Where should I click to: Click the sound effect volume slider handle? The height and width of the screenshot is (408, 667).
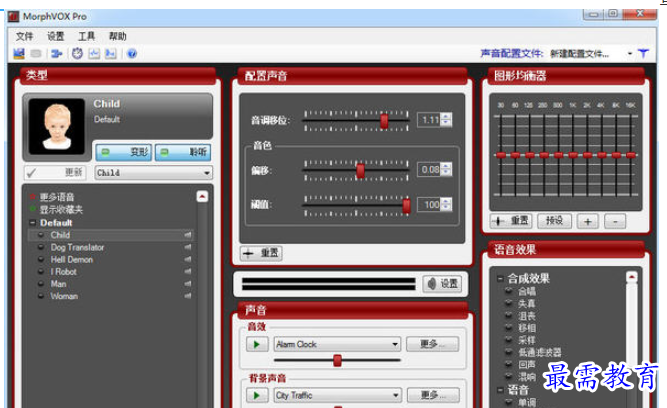tap(337, 360)
